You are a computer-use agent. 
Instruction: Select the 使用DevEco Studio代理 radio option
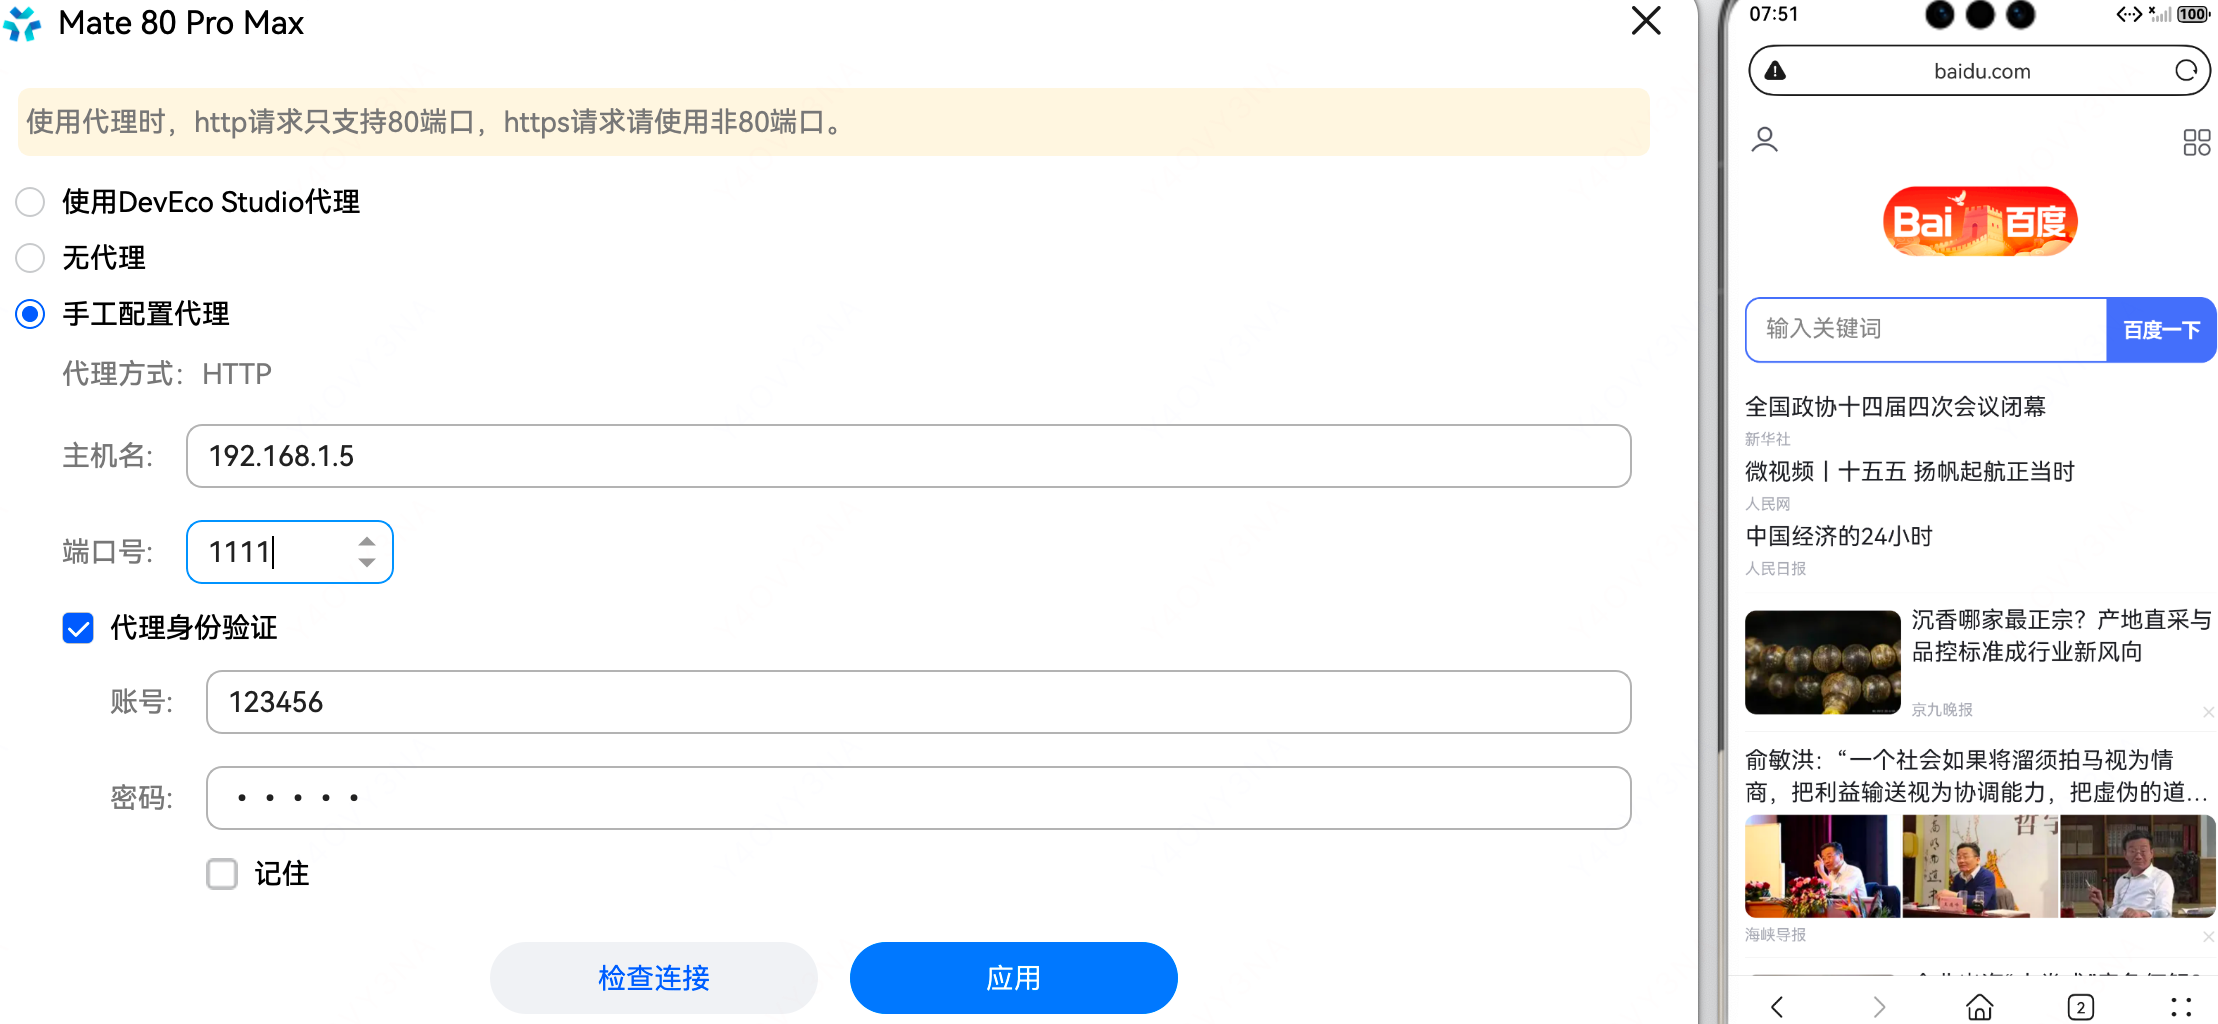(x=31, y=202)
